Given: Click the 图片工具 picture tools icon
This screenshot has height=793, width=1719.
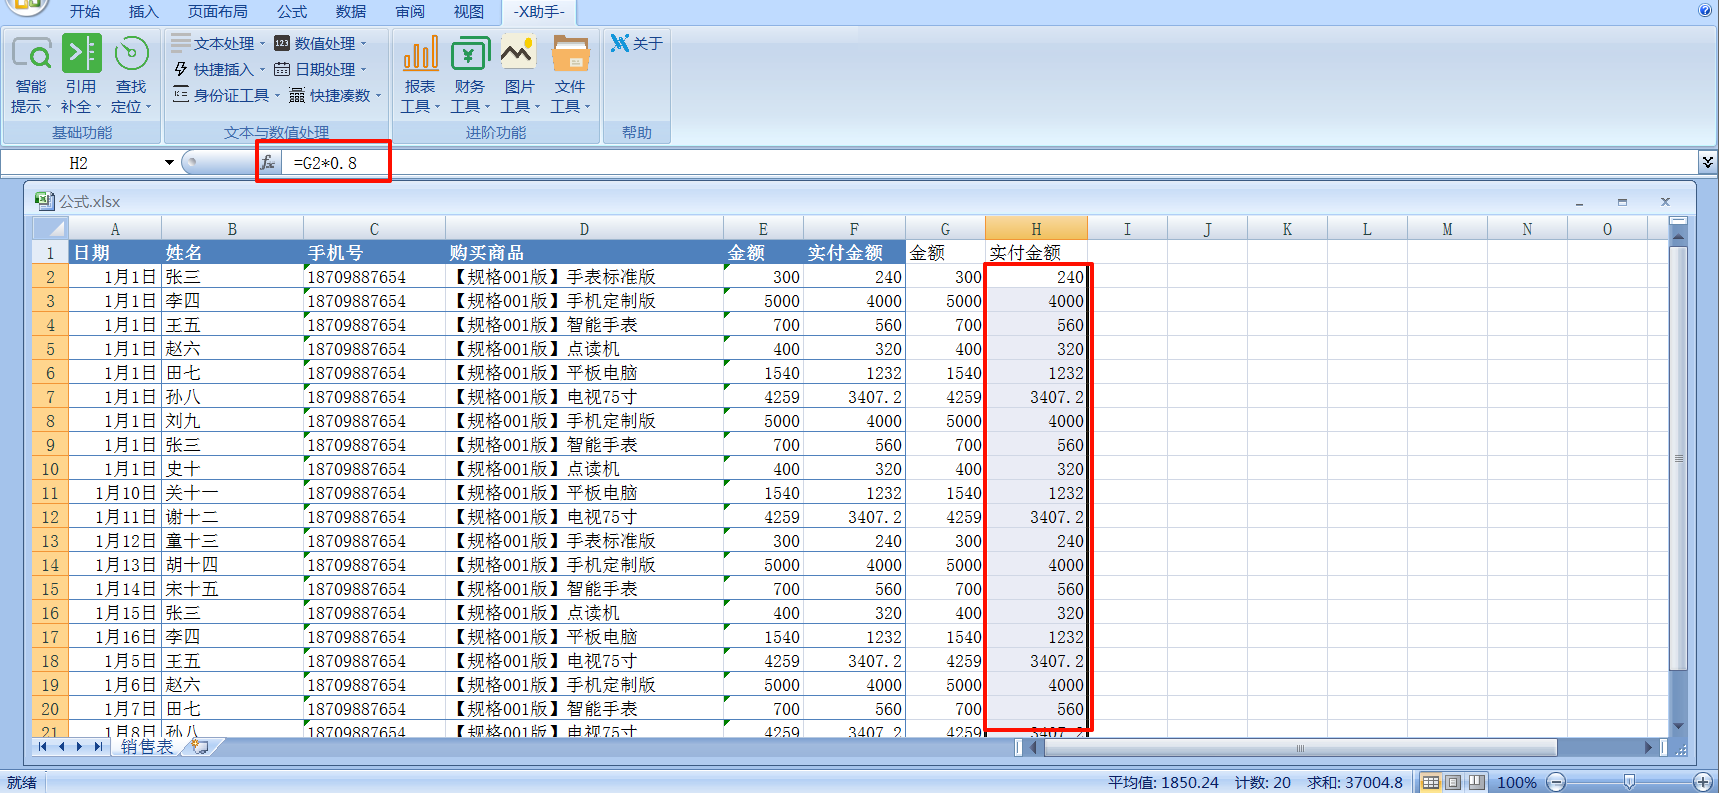Looking at the screenshot, I should click(x=518, y=53).
